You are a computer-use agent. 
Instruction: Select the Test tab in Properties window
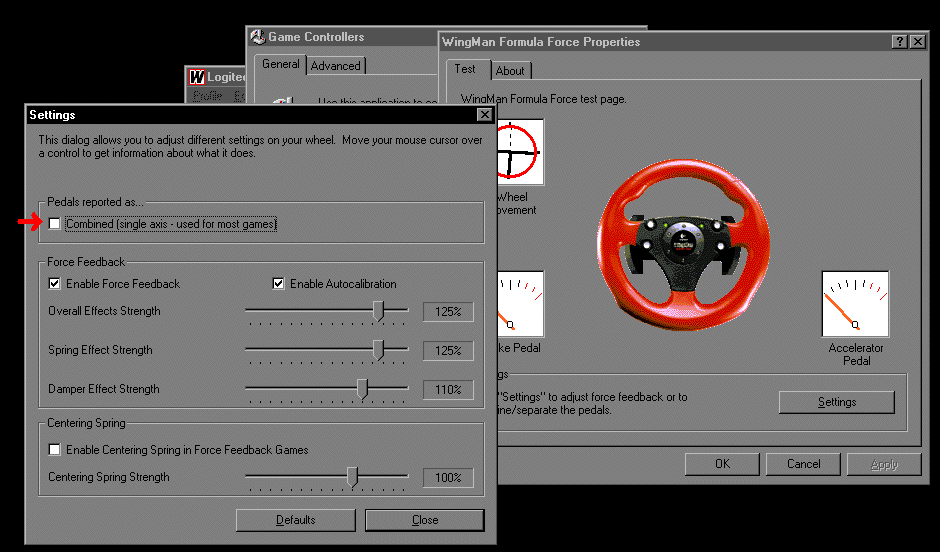pyautogui.click(x=465, y=69)
